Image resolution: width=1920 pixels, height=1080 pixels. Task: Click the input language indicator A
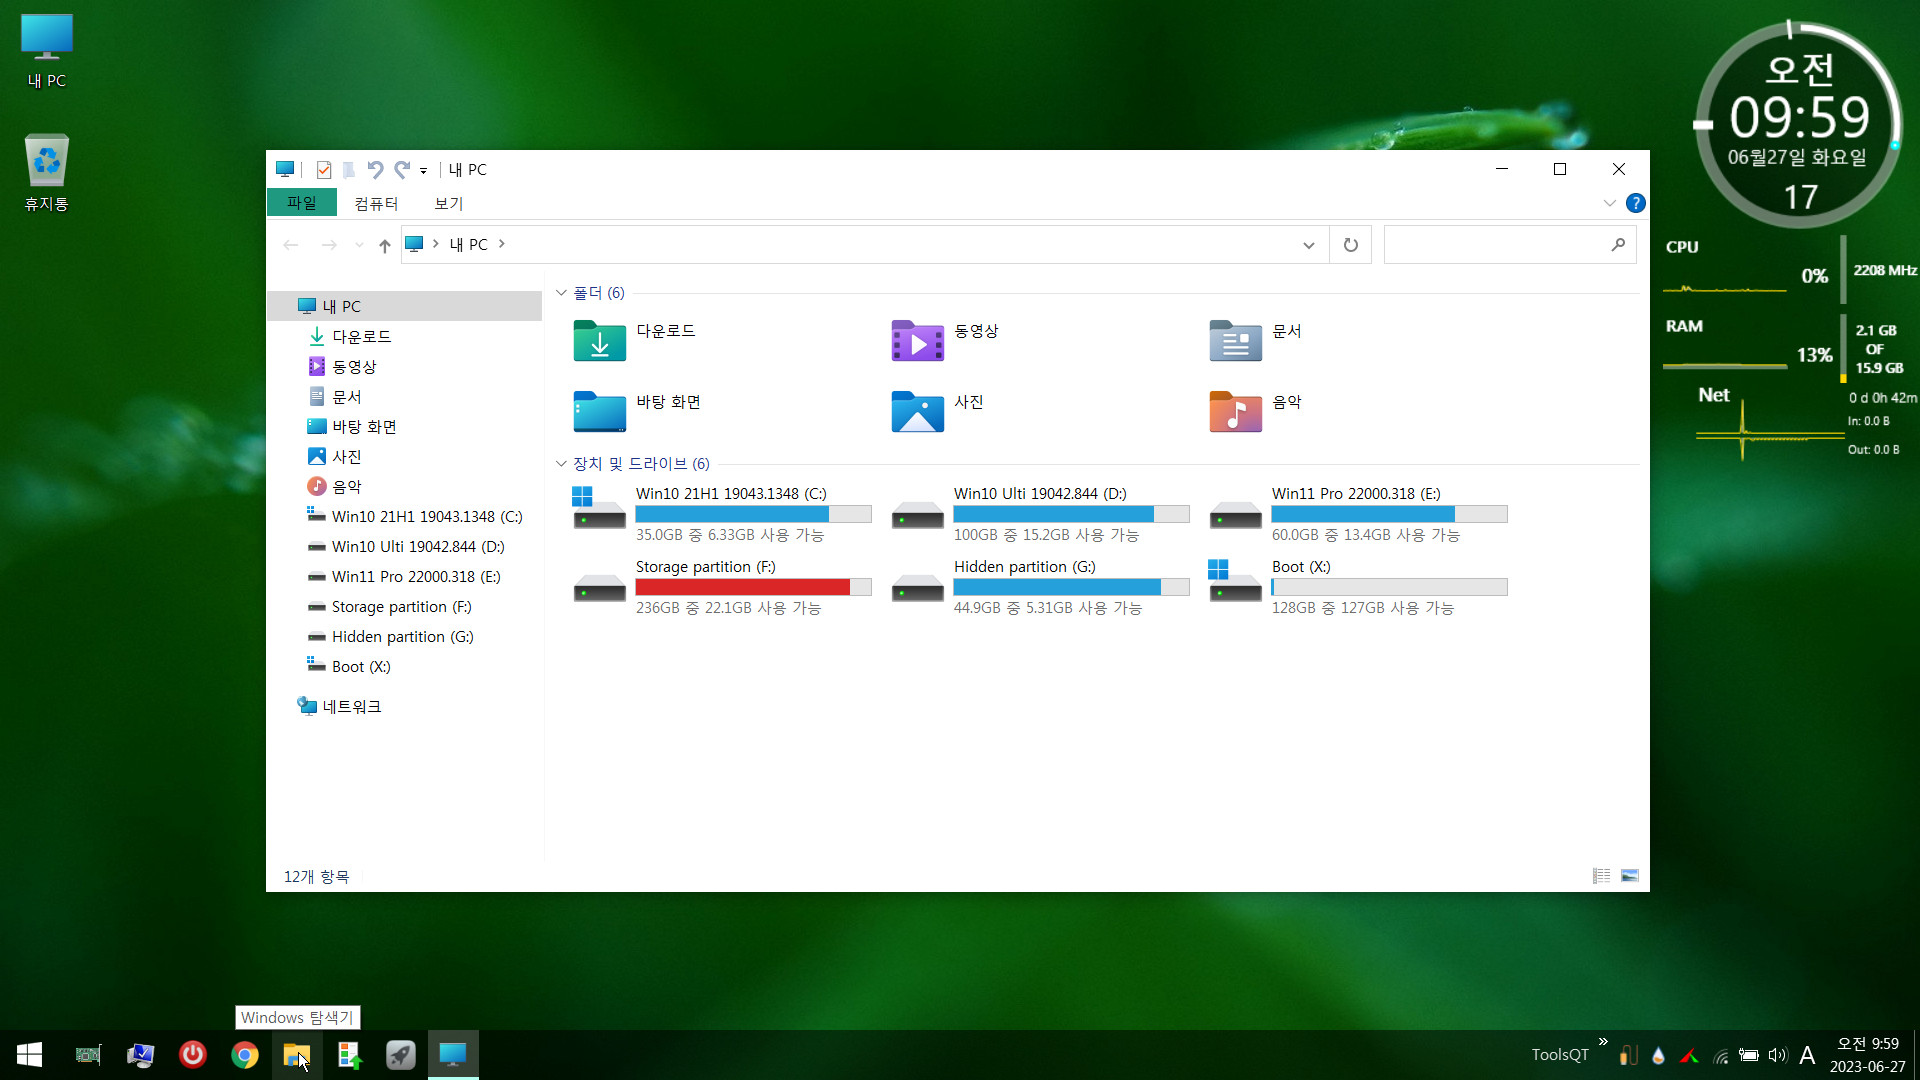coord(1807,1055)
